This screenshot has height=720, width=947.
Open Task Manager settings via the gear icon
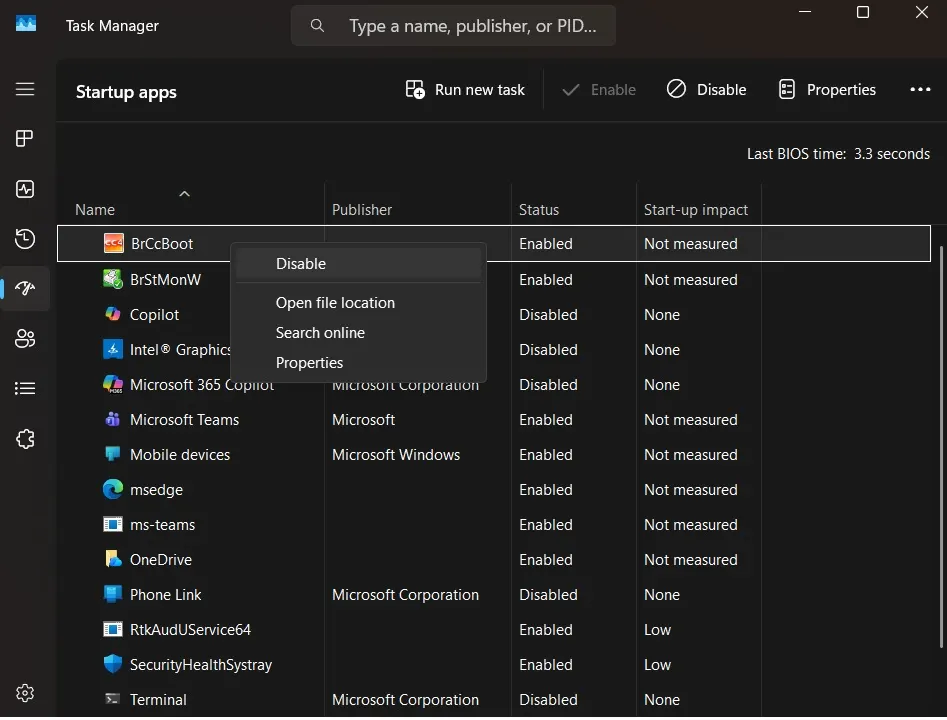point(25,692)
